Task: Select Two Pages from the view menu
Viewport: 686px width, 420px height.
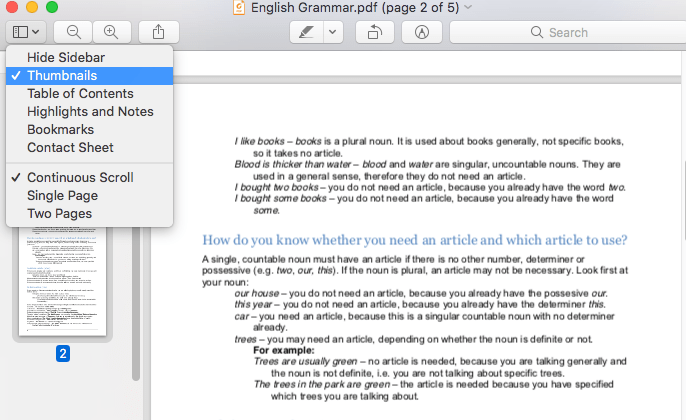Action: click(59, 214)
